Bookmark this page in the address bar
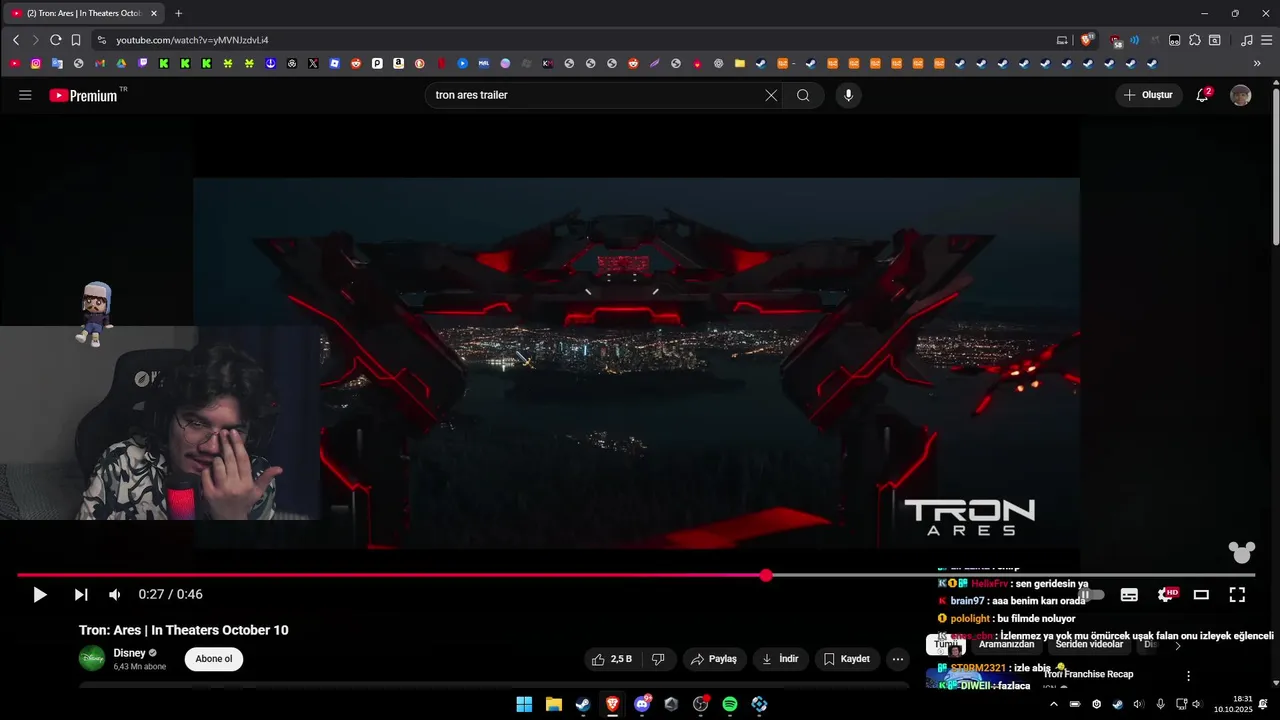This screenshot has height=720, width=1280. click(76, 40)
